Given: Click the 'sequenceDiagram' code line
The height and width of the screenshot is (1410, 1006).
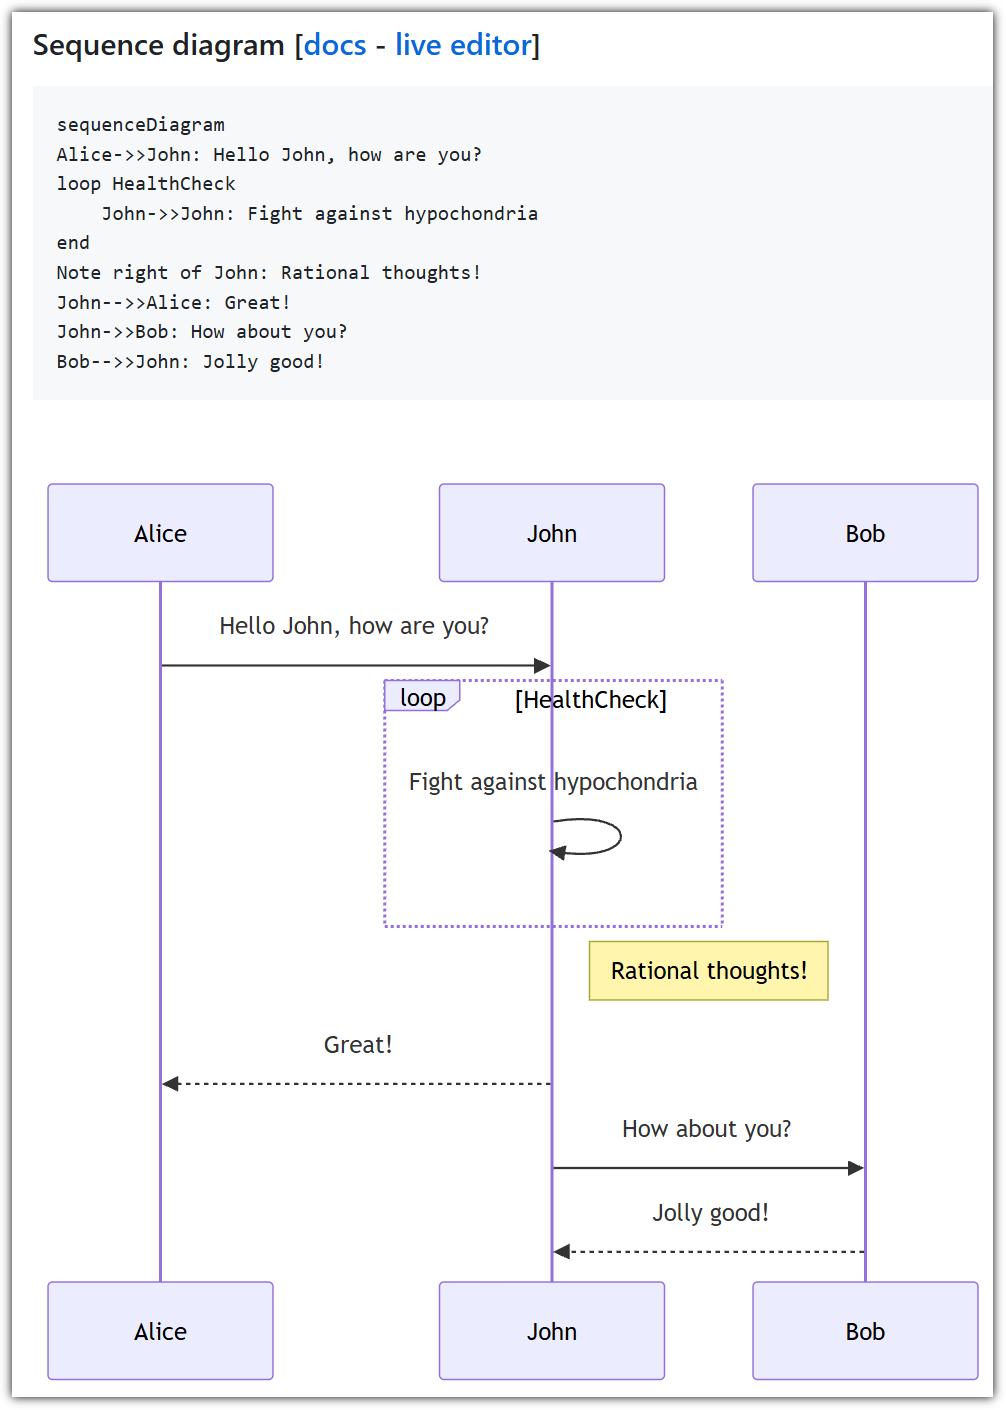Looking at the screenshot, I should tap(141, 125).
